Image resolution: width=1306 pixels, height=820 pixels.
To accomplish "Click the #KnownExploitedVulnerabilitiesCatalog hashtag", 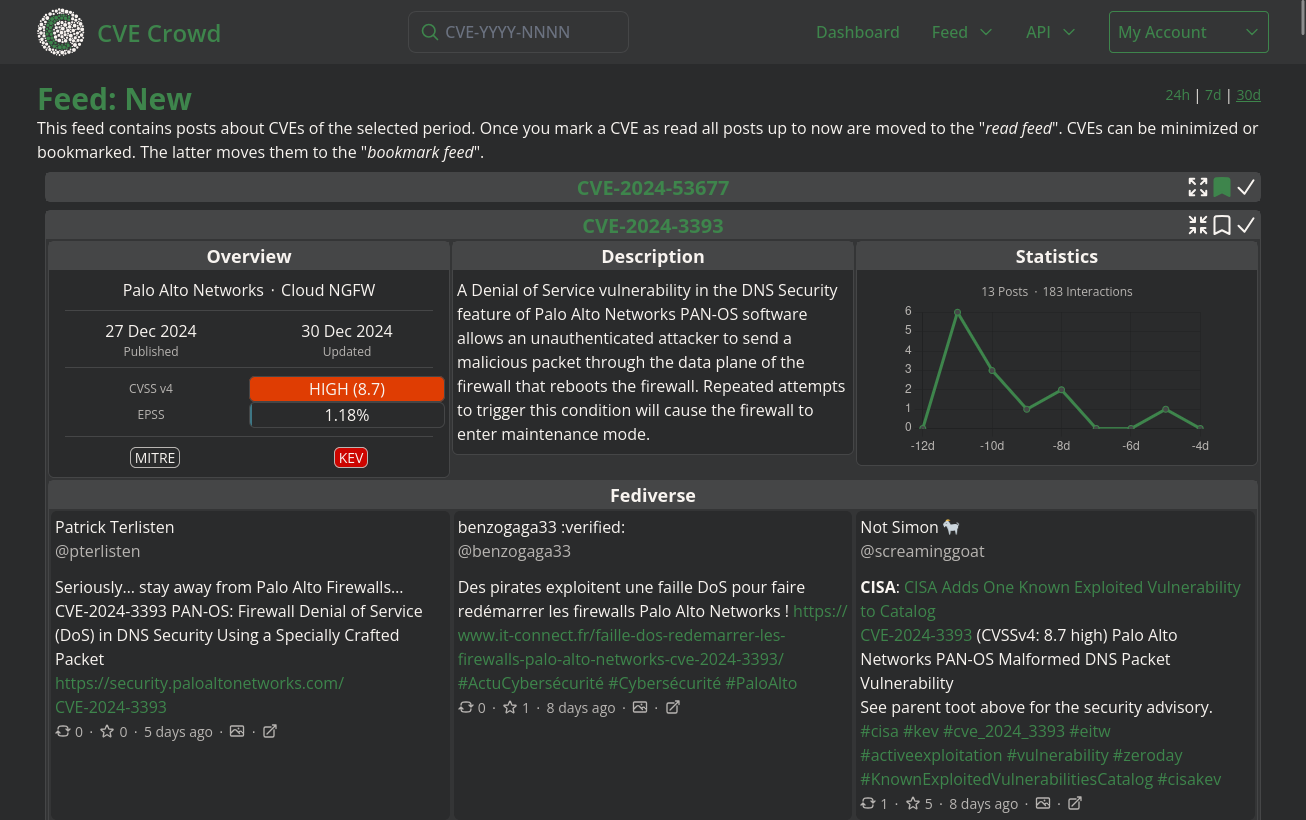I will tap(1006, 779).
